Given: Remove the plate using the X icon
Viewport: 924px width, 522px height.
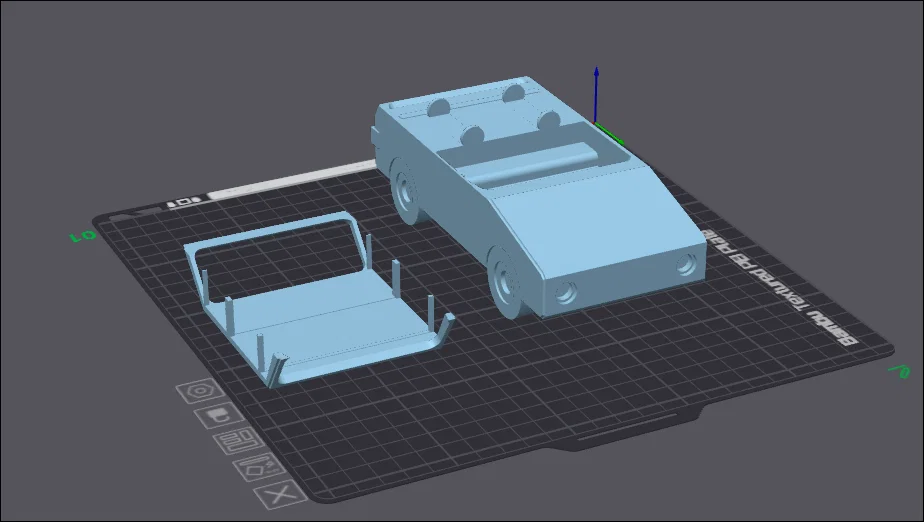Looking at the screenshot, I should [282, 495].
